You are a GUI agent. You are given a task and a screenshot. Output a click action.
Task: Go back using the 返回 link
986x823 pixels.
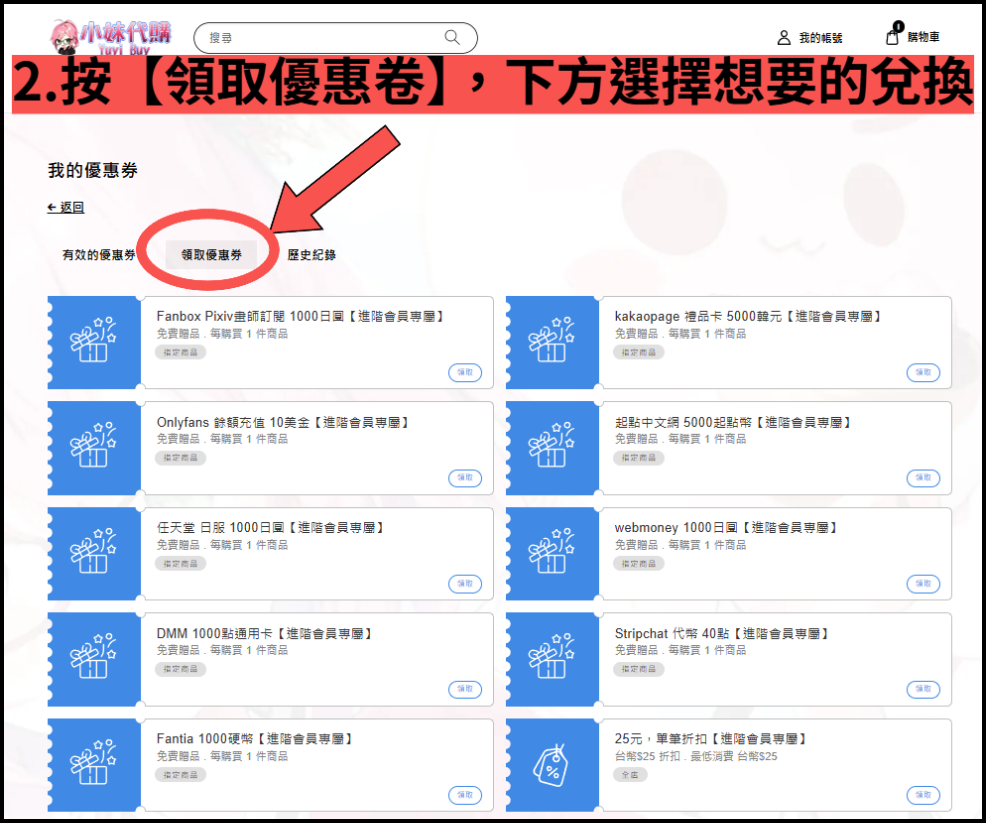click(x=66, y=207)
